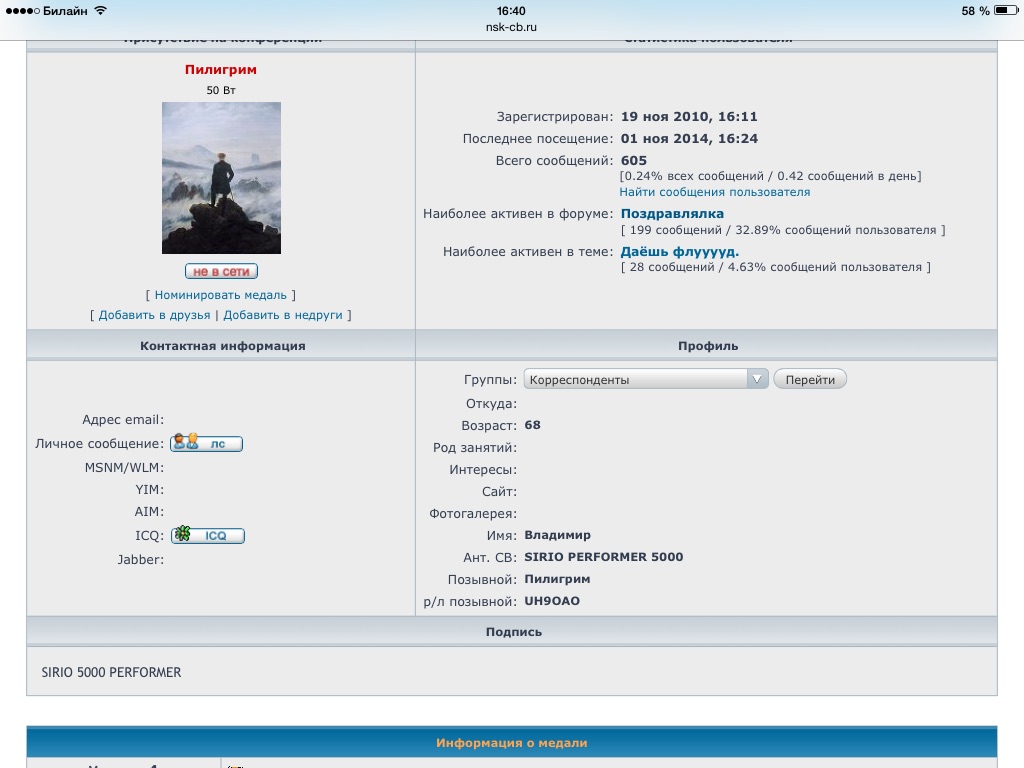Click the Номинировать медаль link
The width and height of the screenshot is (1024, 768).
pos(220,295)
